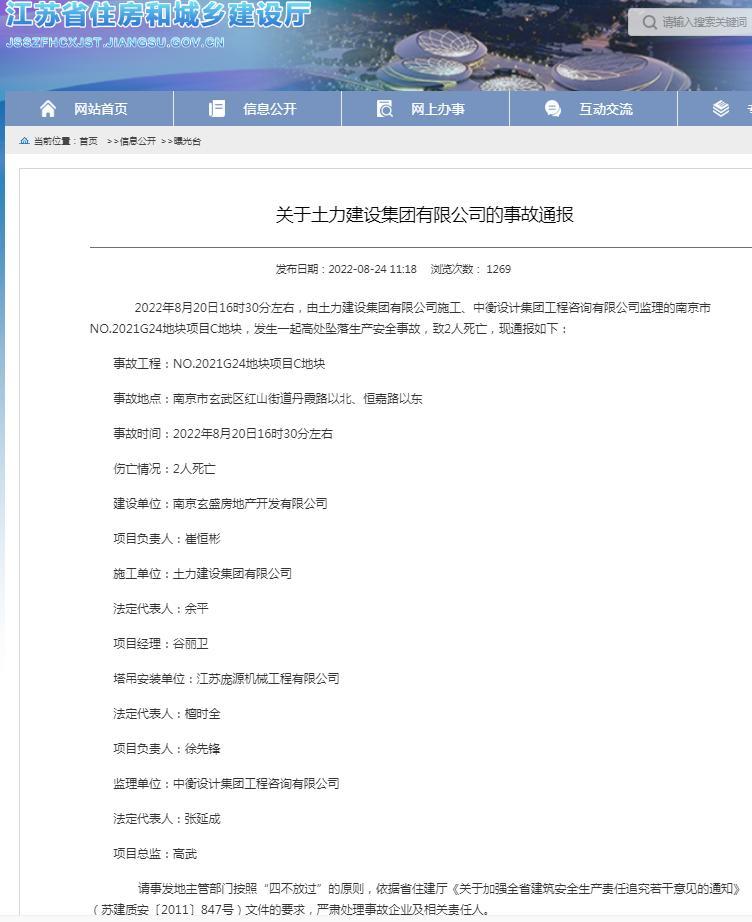
Task: Click the small breadcrumb home icon
Action: pos(24,141)
